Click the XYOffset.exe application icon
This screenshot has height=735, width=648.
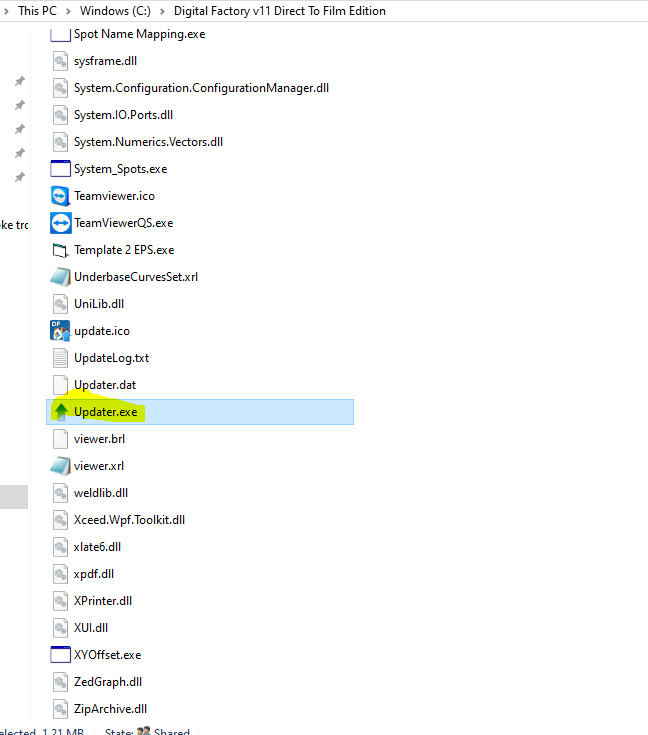(61, 655)
